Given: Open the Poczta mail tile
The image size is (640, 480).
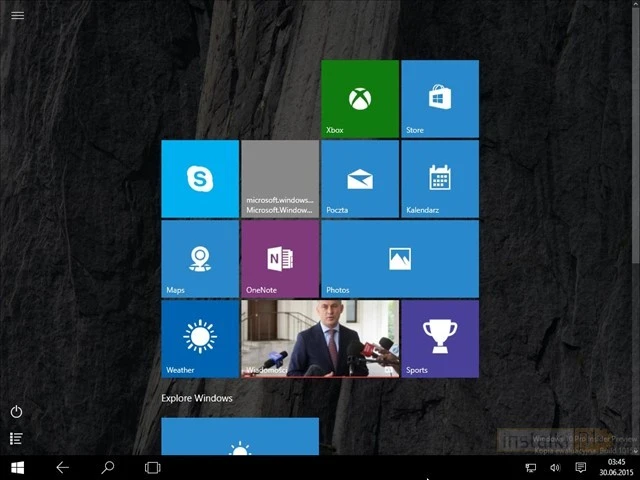Looking at the screenshot, I should click(x=360, y=178).
